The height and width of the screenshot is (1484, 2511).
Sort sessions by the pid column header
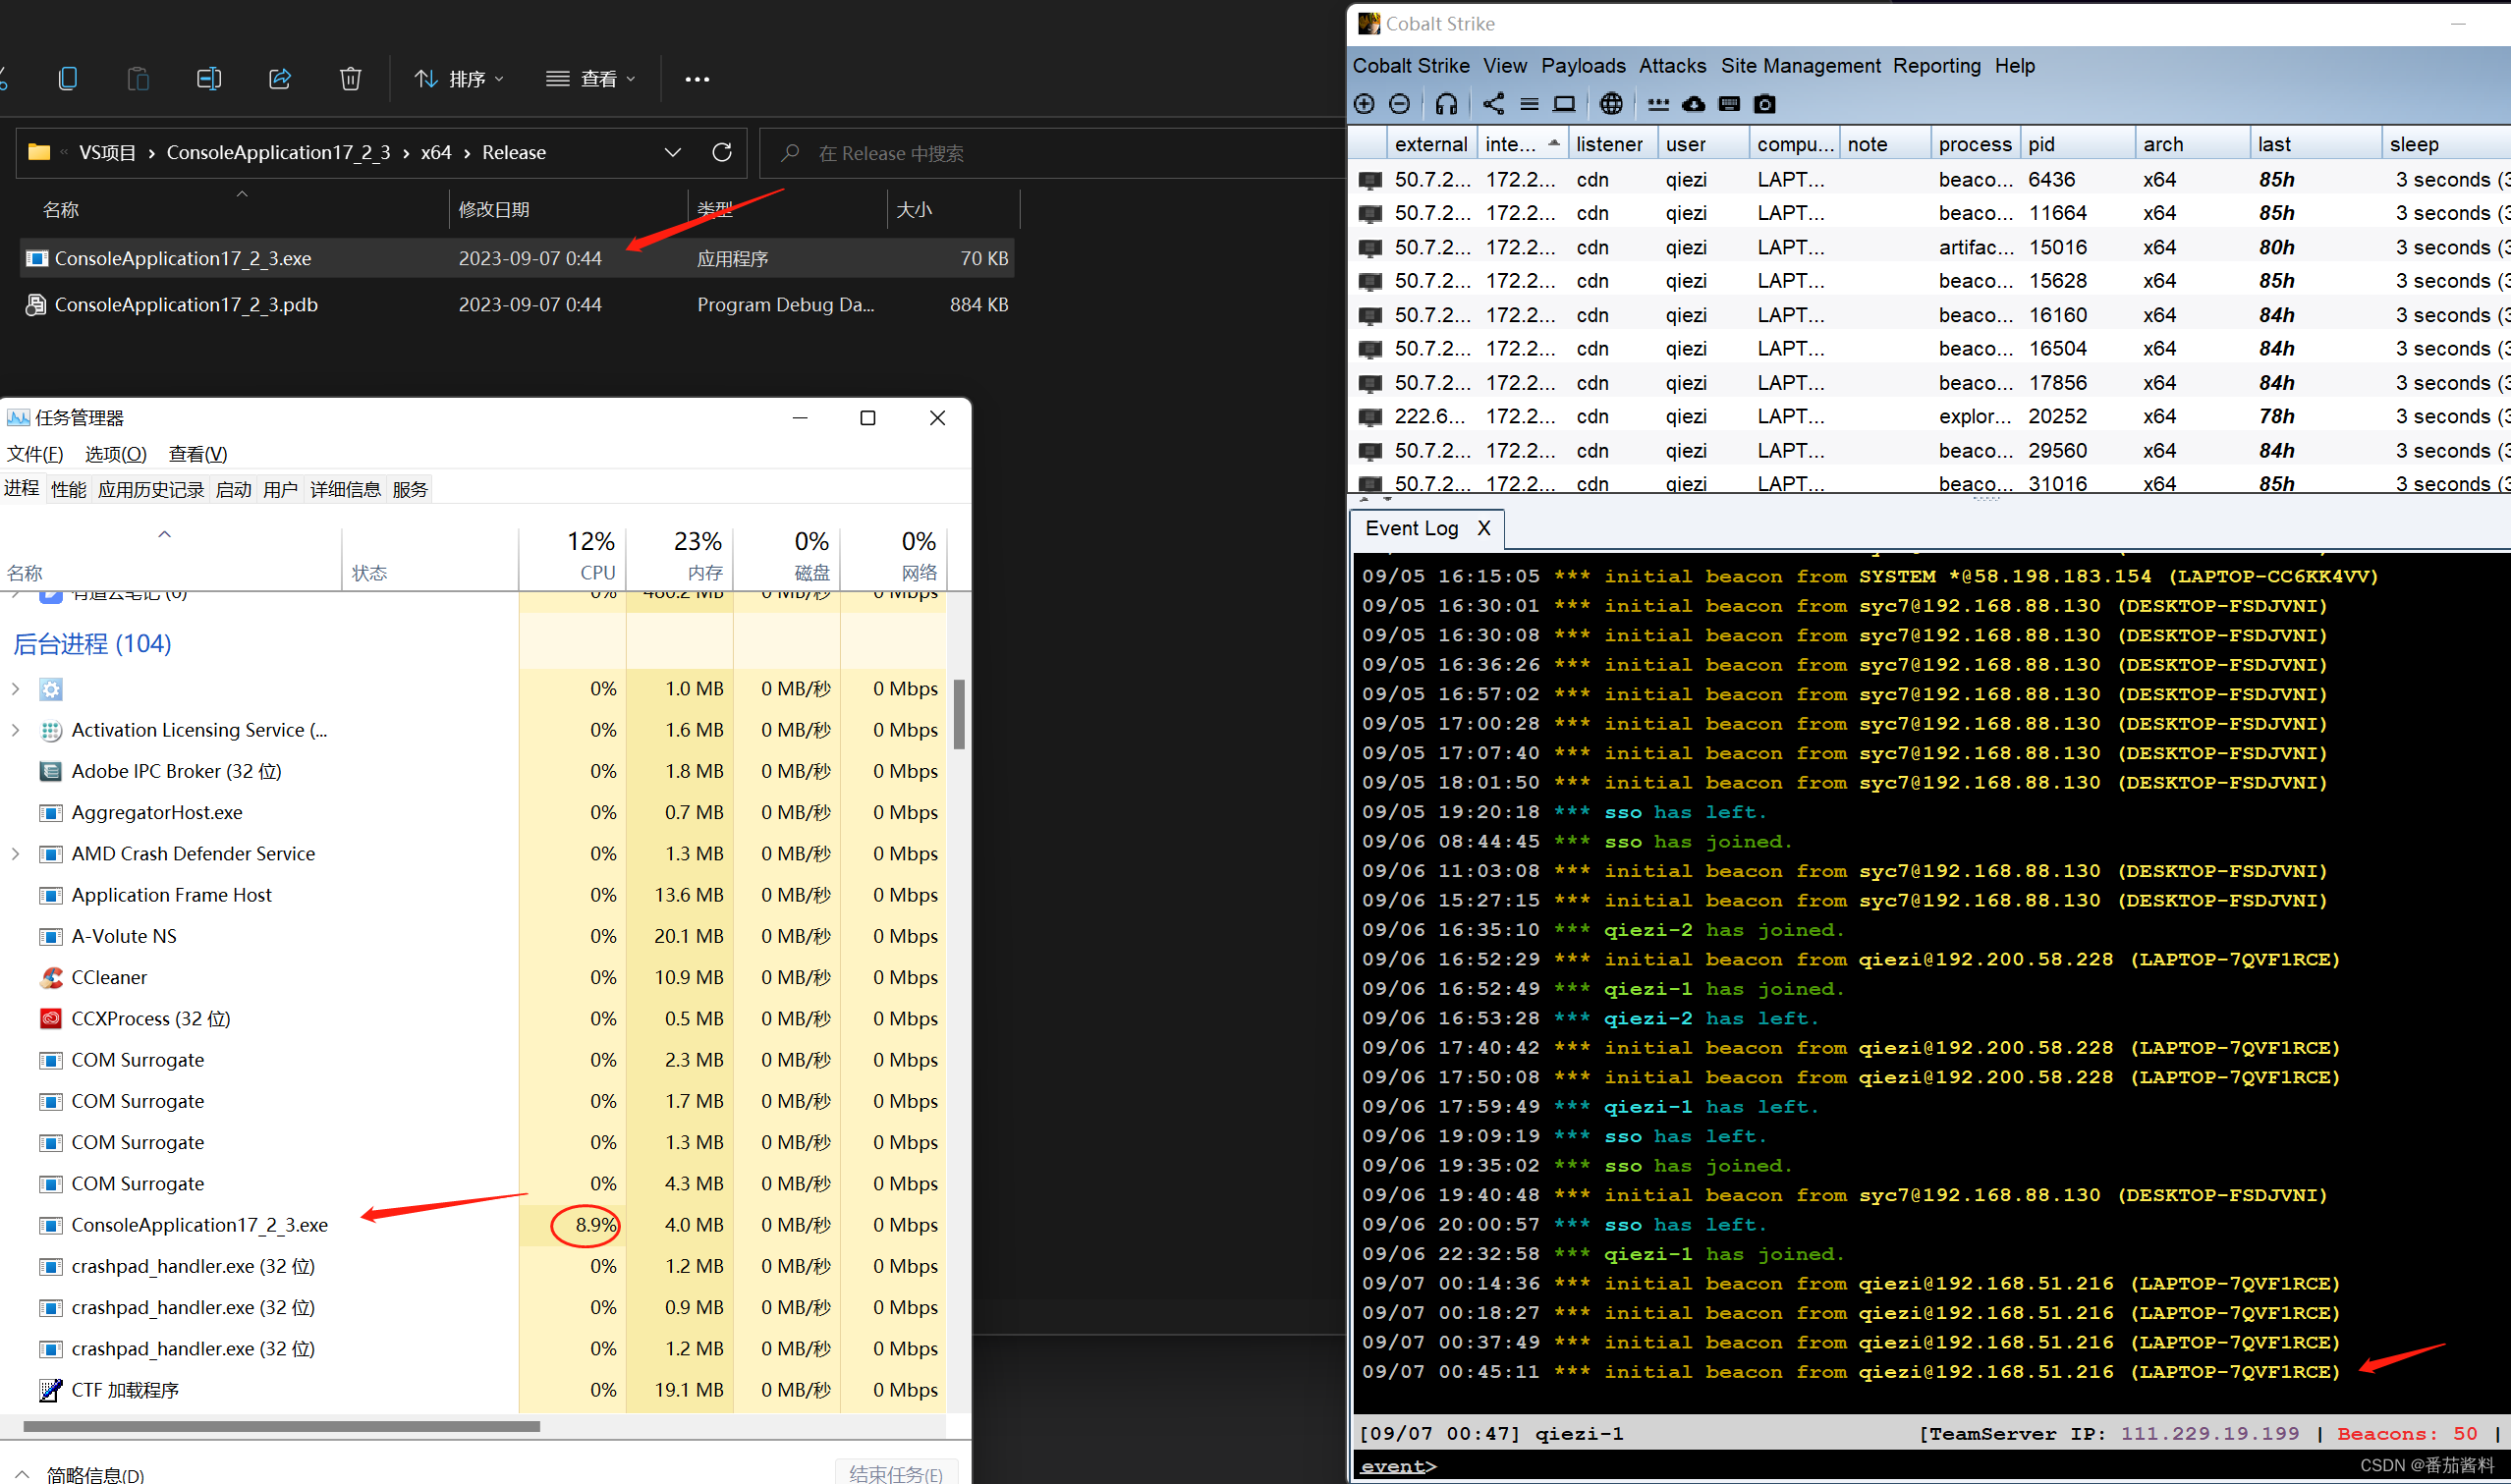pos(2077,144)
